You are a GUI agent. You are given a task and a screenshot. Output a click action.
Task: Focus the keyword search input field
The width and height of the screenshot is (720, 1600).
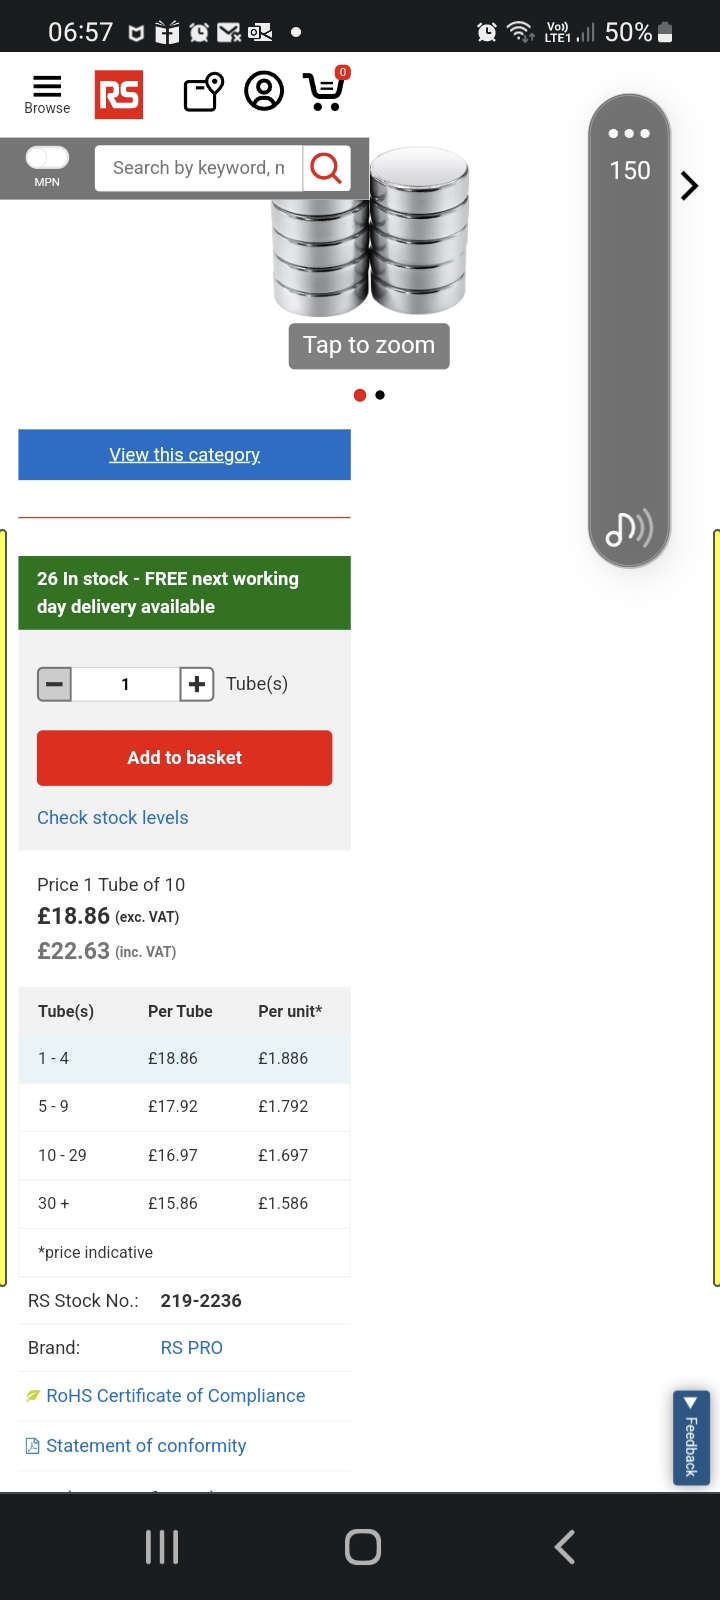(198, 168)
